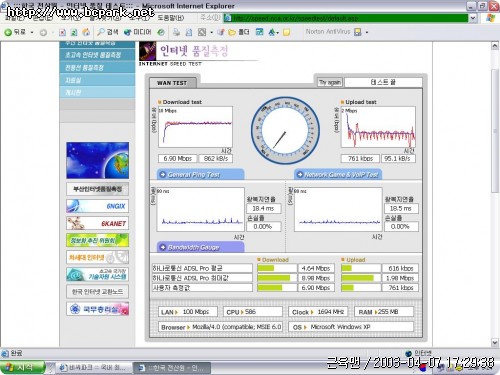500x375 pixels.
Task: Select the WAN TEST tab
Action: tap(172, 83)
